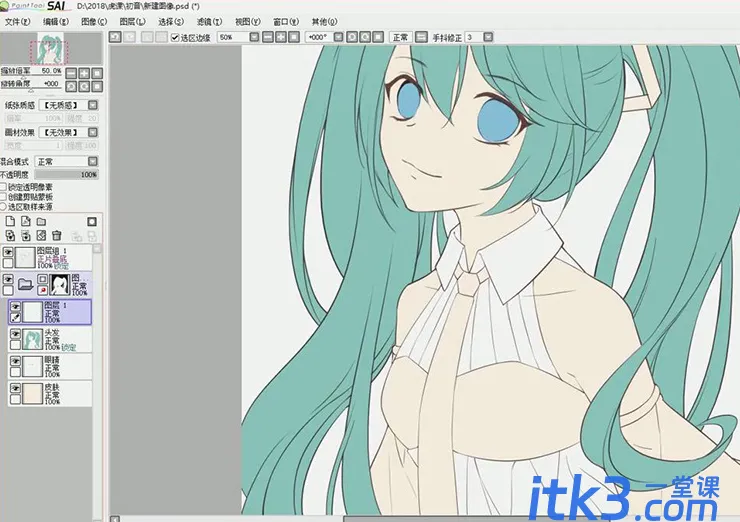Screen dimensions: 740x522
Task: Enable 创建剪贴蒙板 checkbox
Action: 3,197
